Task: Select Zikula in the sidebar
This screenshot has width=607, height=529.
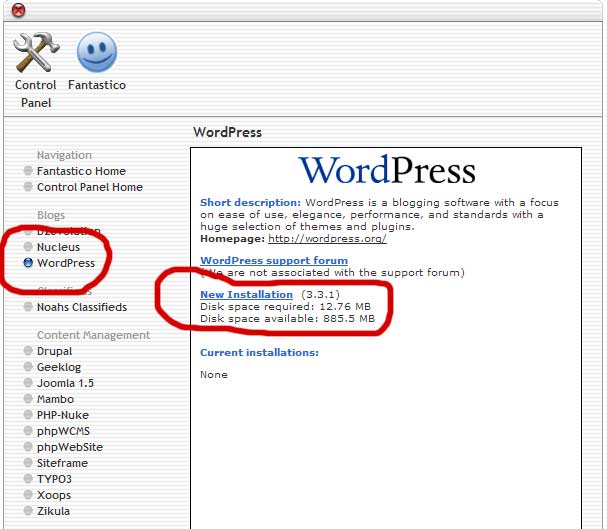Action: (53, 511)
